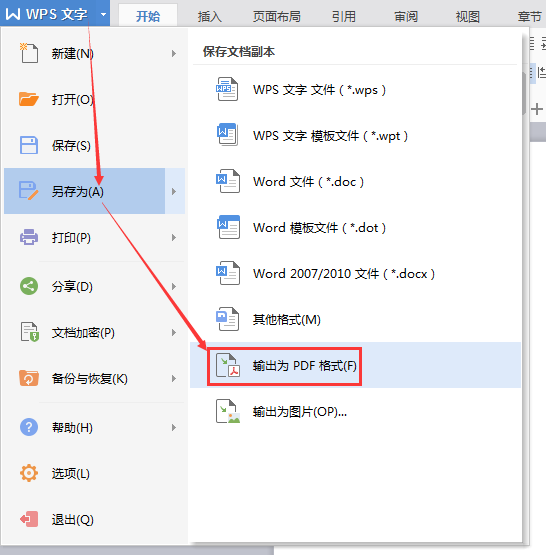Click the Word dot template icon
546x555 pixels.
point(228,227)
